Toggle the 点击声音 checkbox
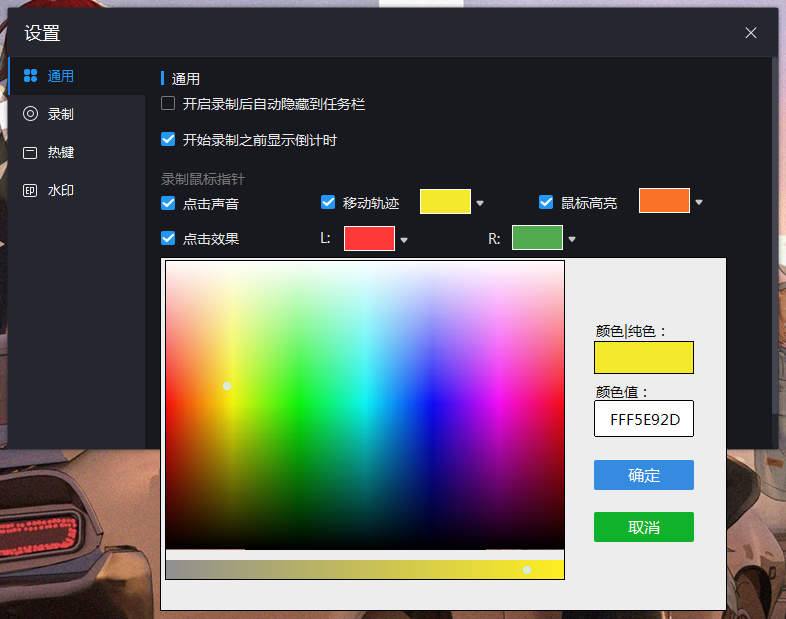The height and width of the screenshot is (619, 786). coord(168,203)
